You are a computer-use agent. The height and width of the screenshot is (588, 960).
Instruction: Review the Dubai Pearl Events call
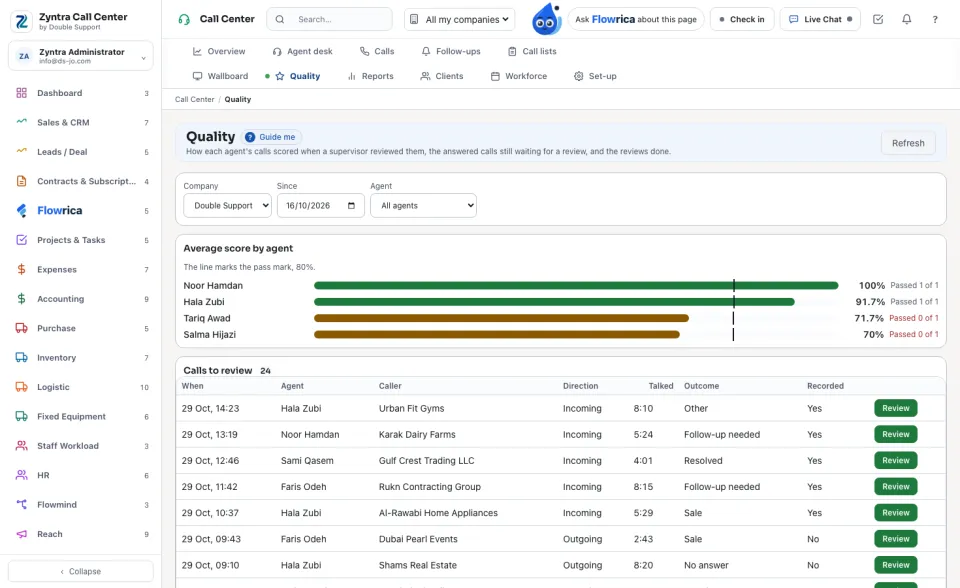(x=896, y=539)
